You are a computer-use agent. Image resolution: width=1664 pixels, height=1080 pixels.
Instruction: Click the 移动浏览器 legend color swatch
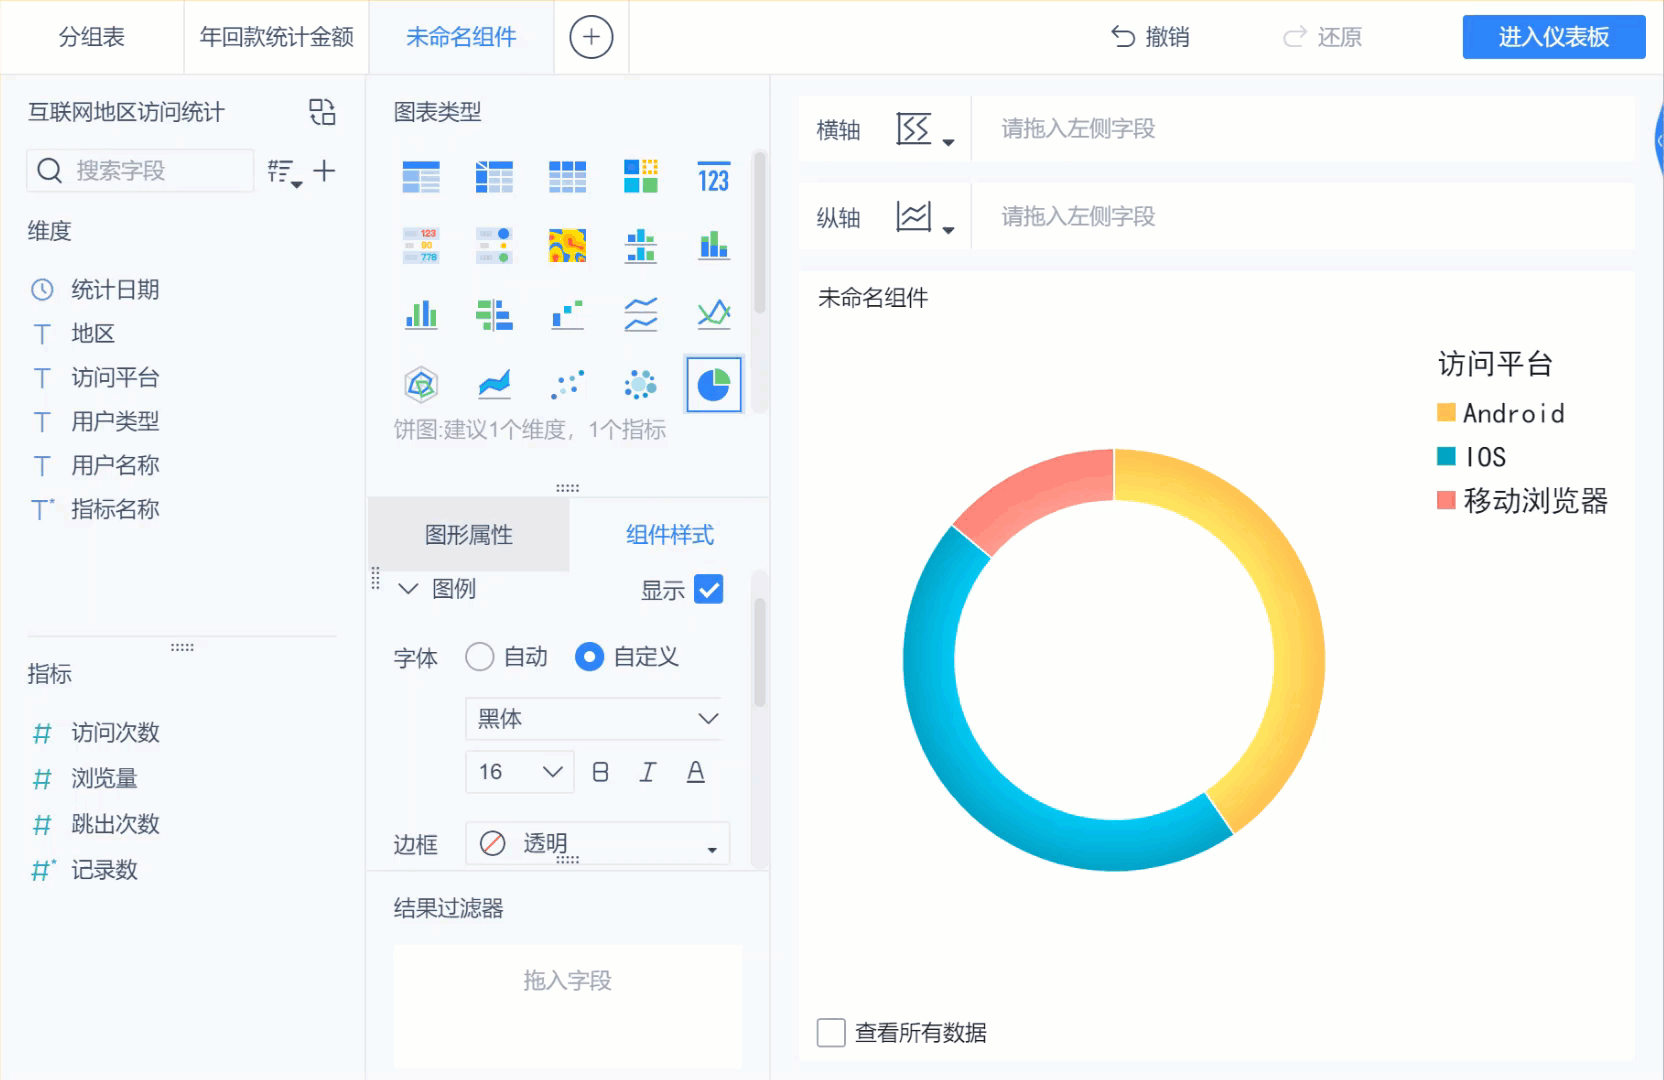point(1446,500)
